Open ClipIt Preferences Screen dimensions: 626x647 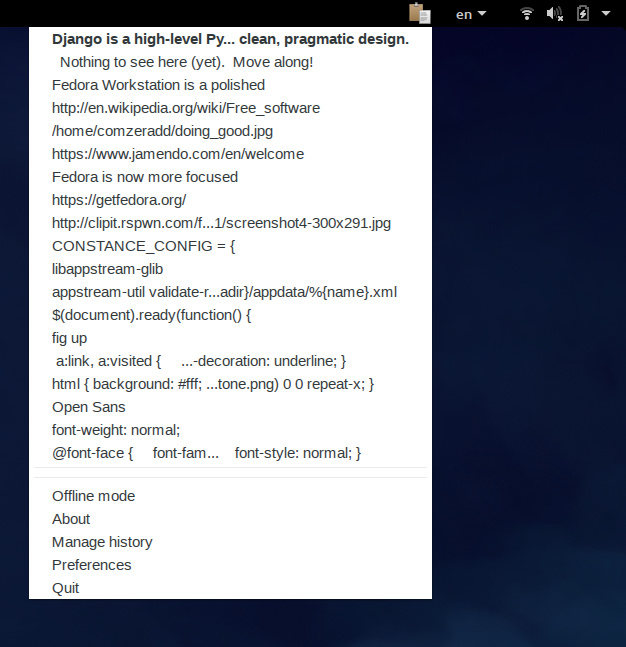(x=230, y=565)
